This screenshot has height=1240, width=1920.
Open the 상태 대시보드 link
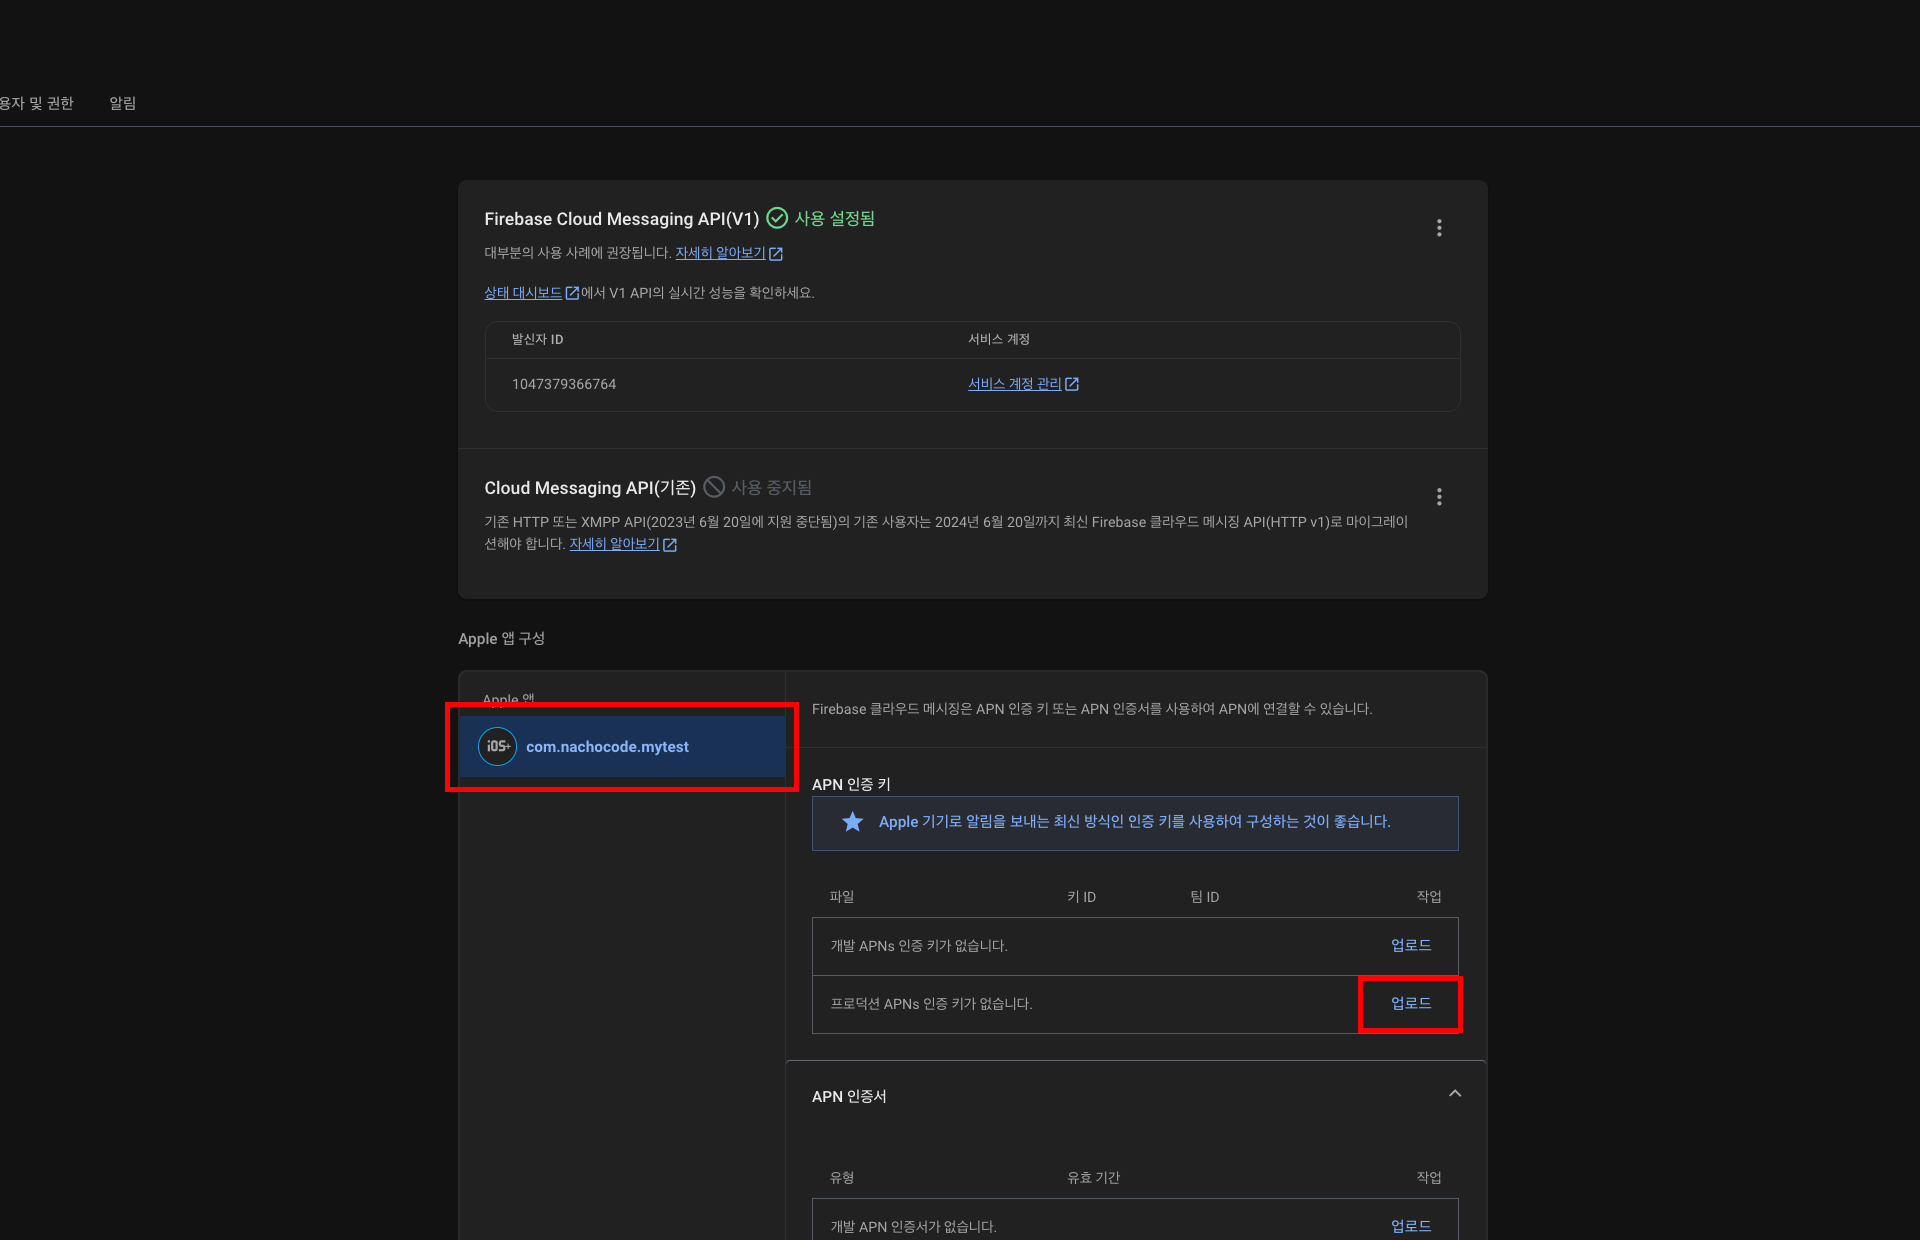coord(523,293)
